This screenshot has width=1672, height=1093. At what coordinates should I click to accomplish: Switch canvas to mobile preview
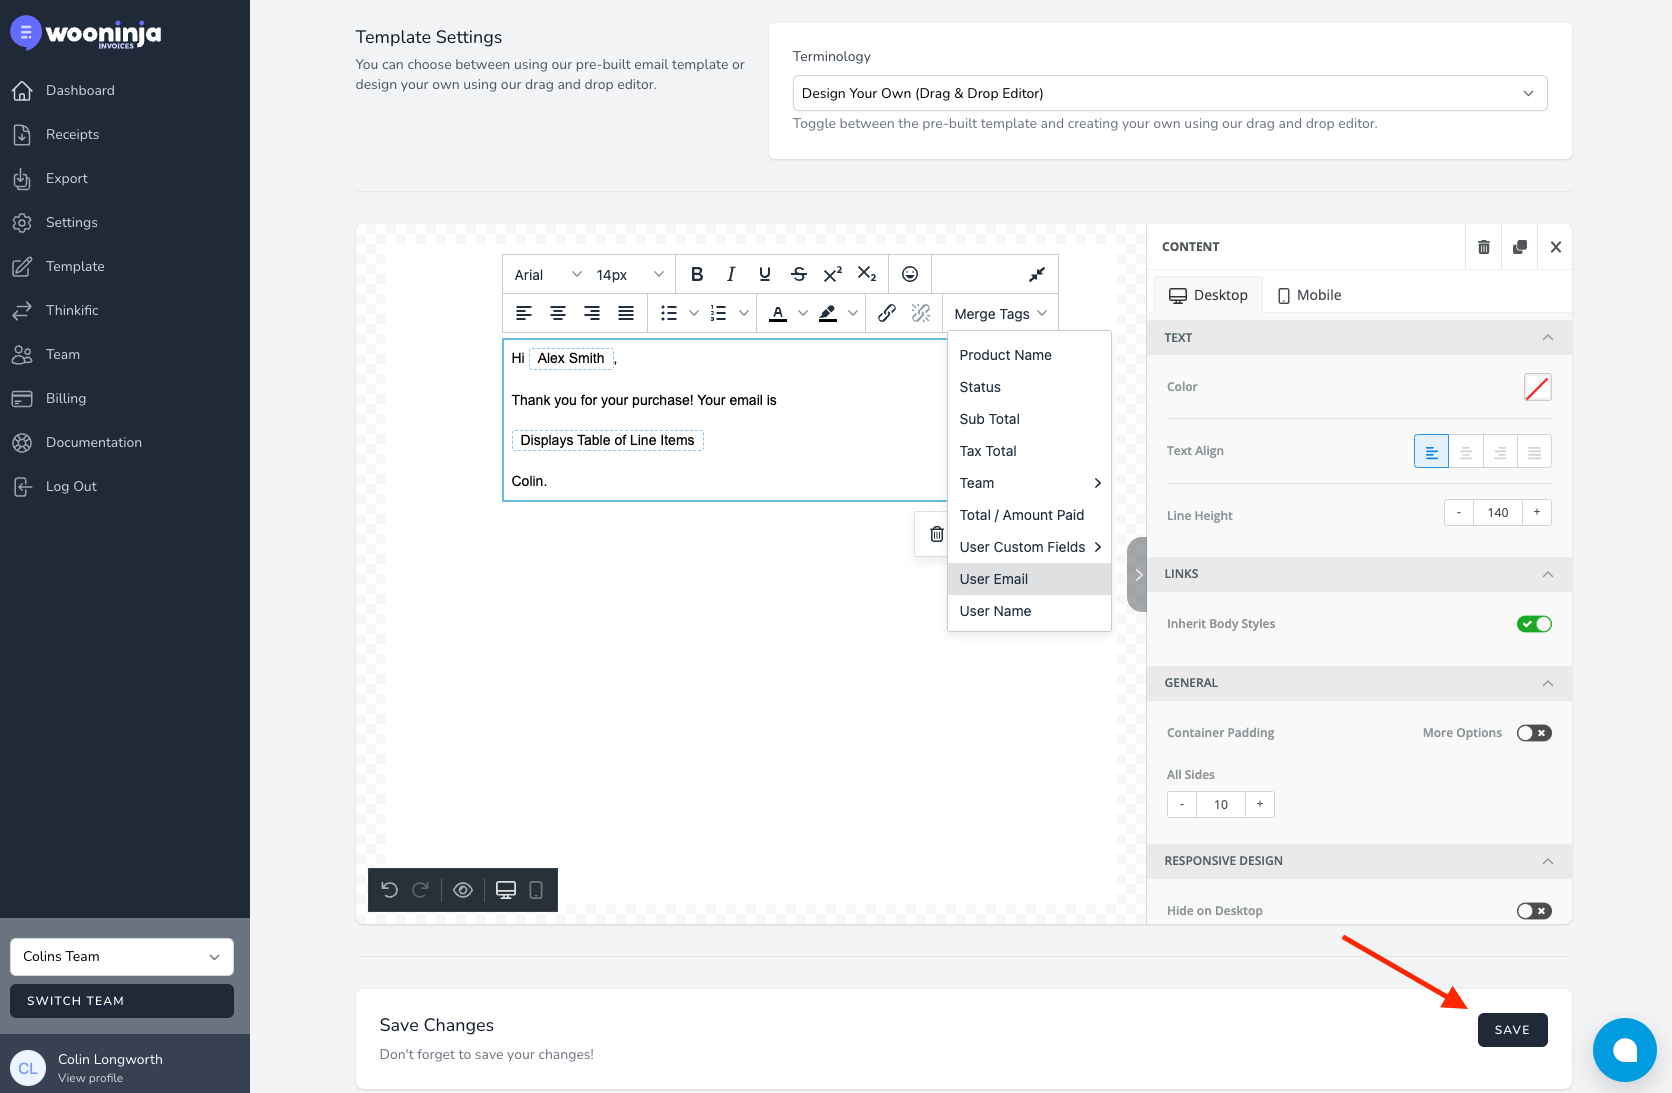coord(536,890)
